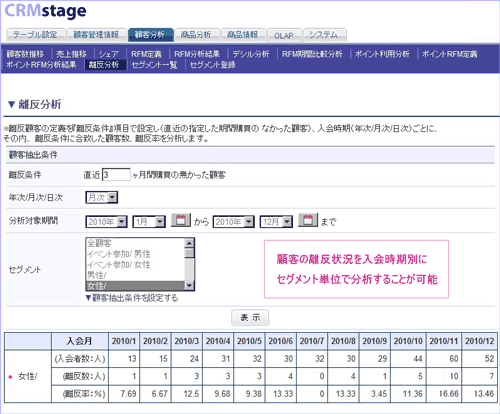Open the シェア submenu item
Screen dimensions: 500x414
click(x=108, y=54)
